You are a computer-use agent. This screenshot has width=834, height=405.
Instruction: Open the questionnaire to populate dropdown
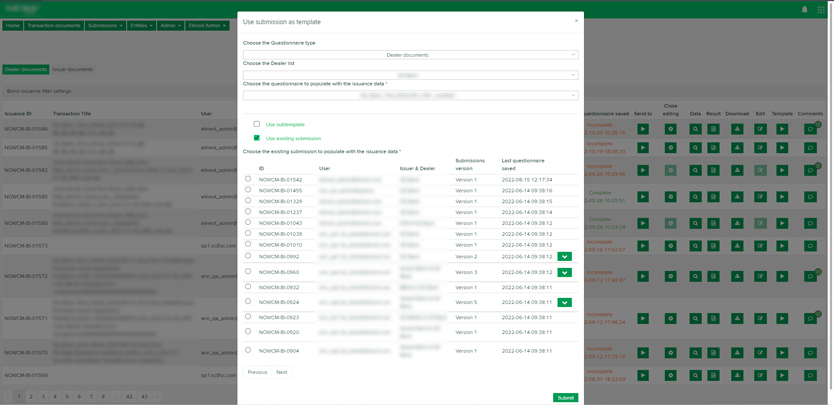tap(410, 96)
